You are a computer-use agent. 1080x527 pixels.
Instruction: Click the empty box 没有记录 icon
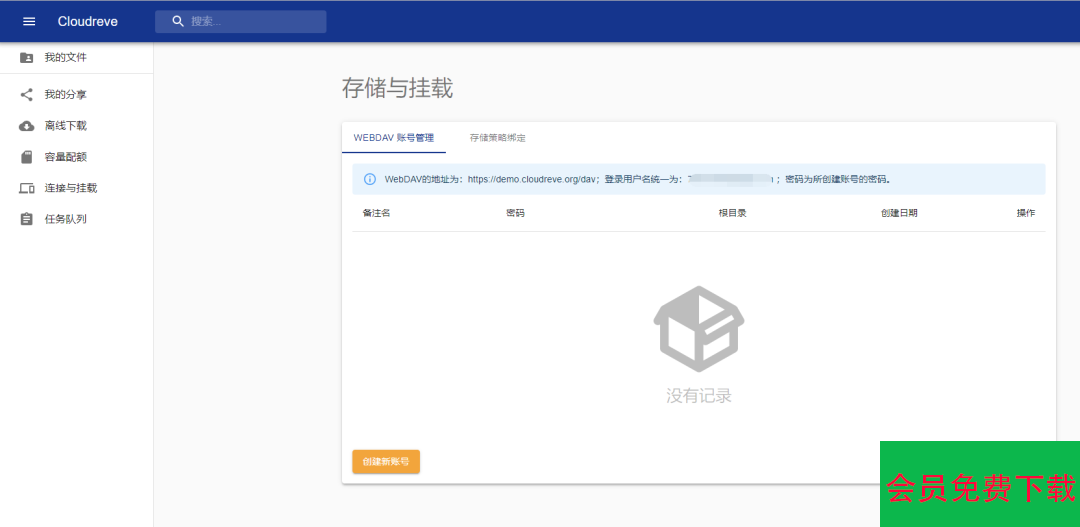click(698, 329)
